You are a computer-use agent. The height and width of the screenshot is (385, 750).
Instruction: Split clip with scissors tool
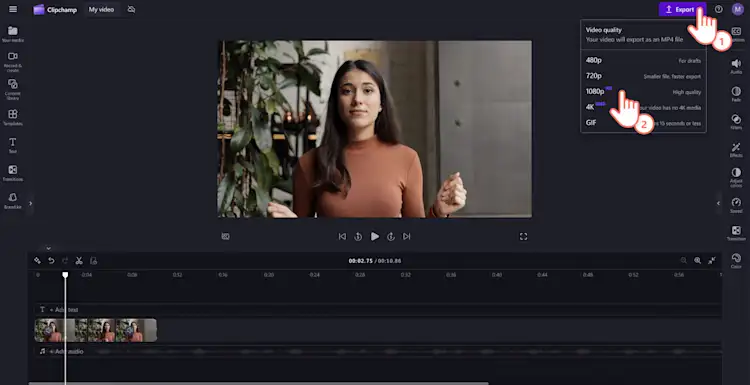click(79, 261)
